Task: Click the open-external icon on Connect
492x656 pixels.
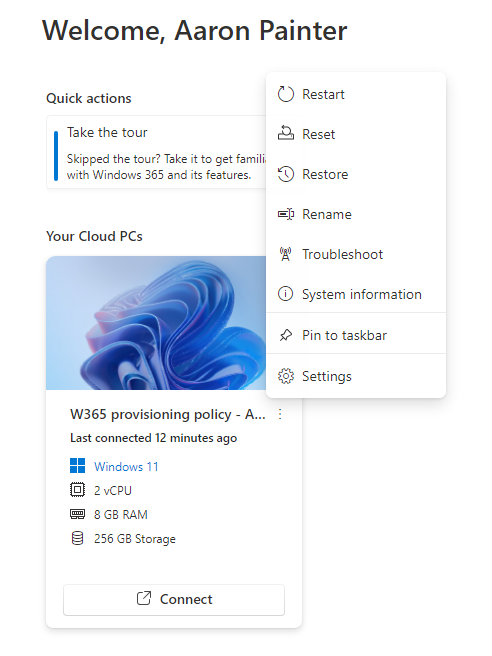Action: pyautogui.click(x=144, y=598)
